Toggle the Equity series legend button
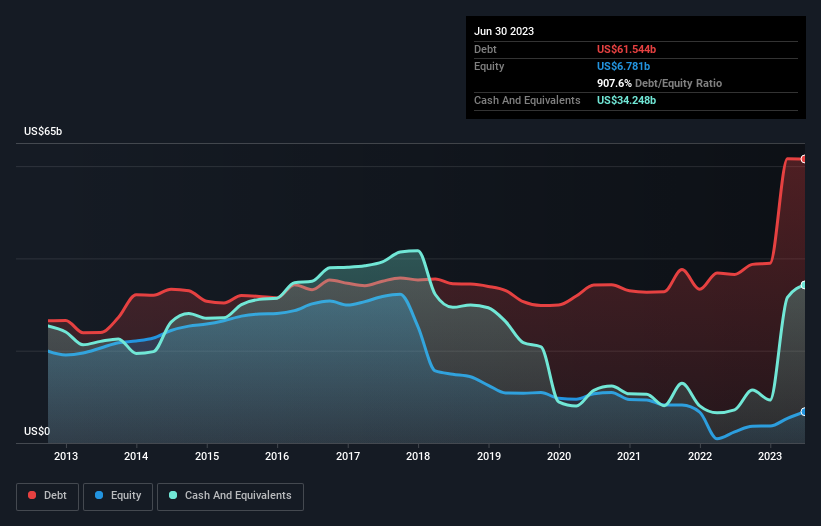The image size is (821, 526). click(118, 496)
